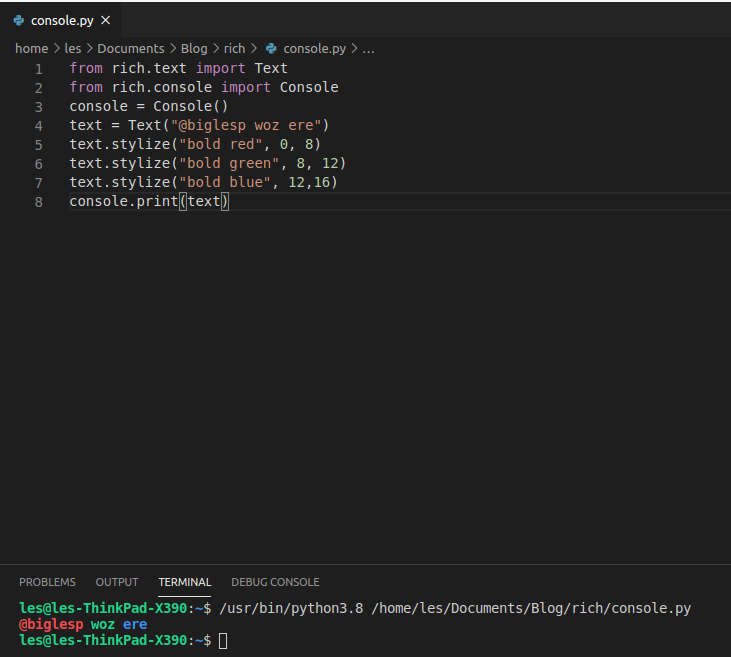This screenshot has height=657, width=731.
Task: Place cursor on the console.print(text) line
Action: coord(149,201)
